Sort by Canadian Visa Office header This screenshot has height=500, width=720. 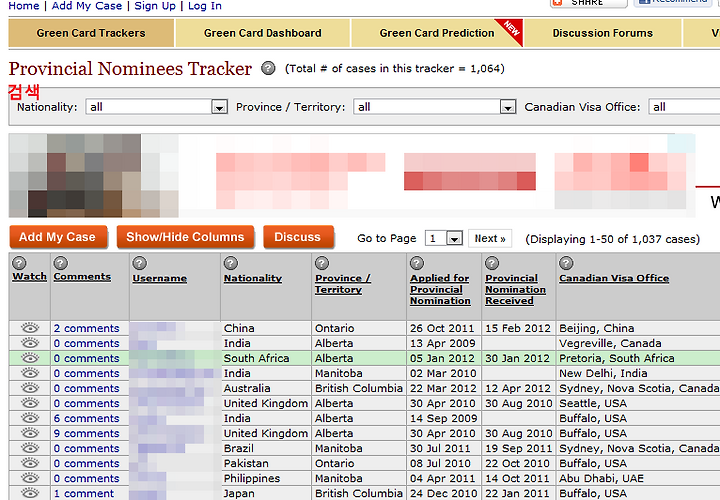click(x=614, y=278)
